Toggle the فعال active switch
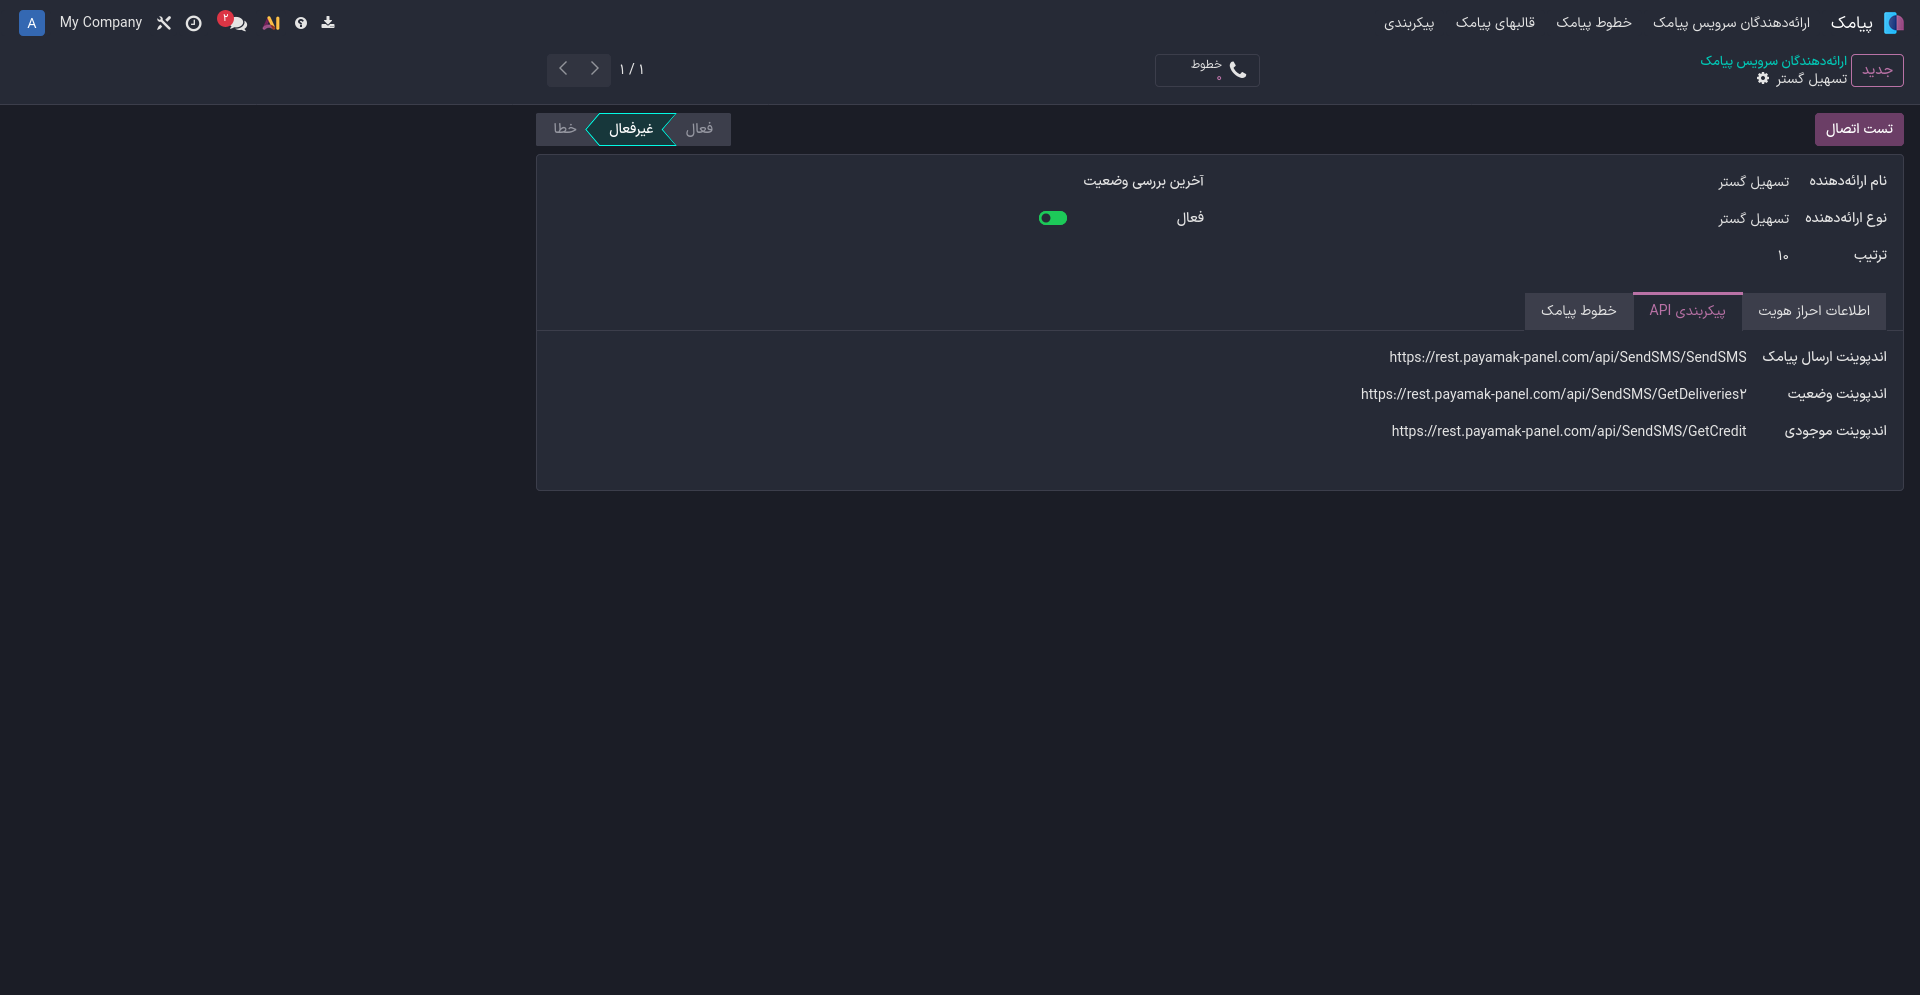1920x995 pixels. [1053, 218]
